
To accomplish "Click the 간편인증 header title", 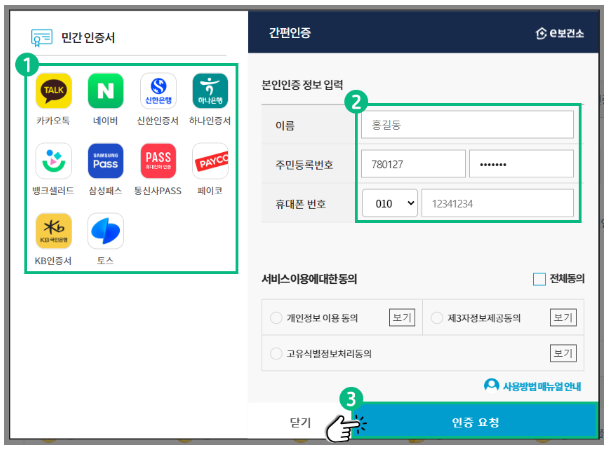I will pyautogui.click(x=290, y=32).
